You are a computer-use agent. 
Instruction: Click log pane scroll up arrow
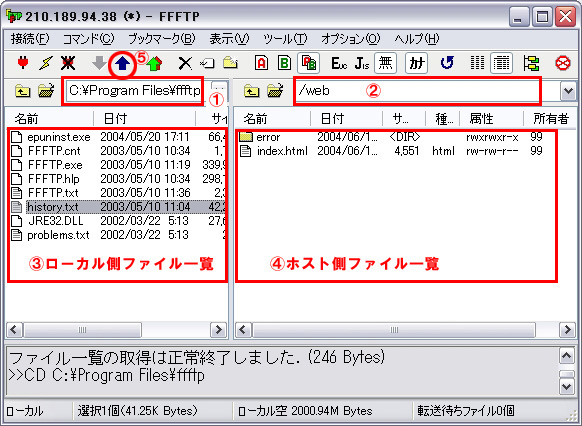[567, 356]
